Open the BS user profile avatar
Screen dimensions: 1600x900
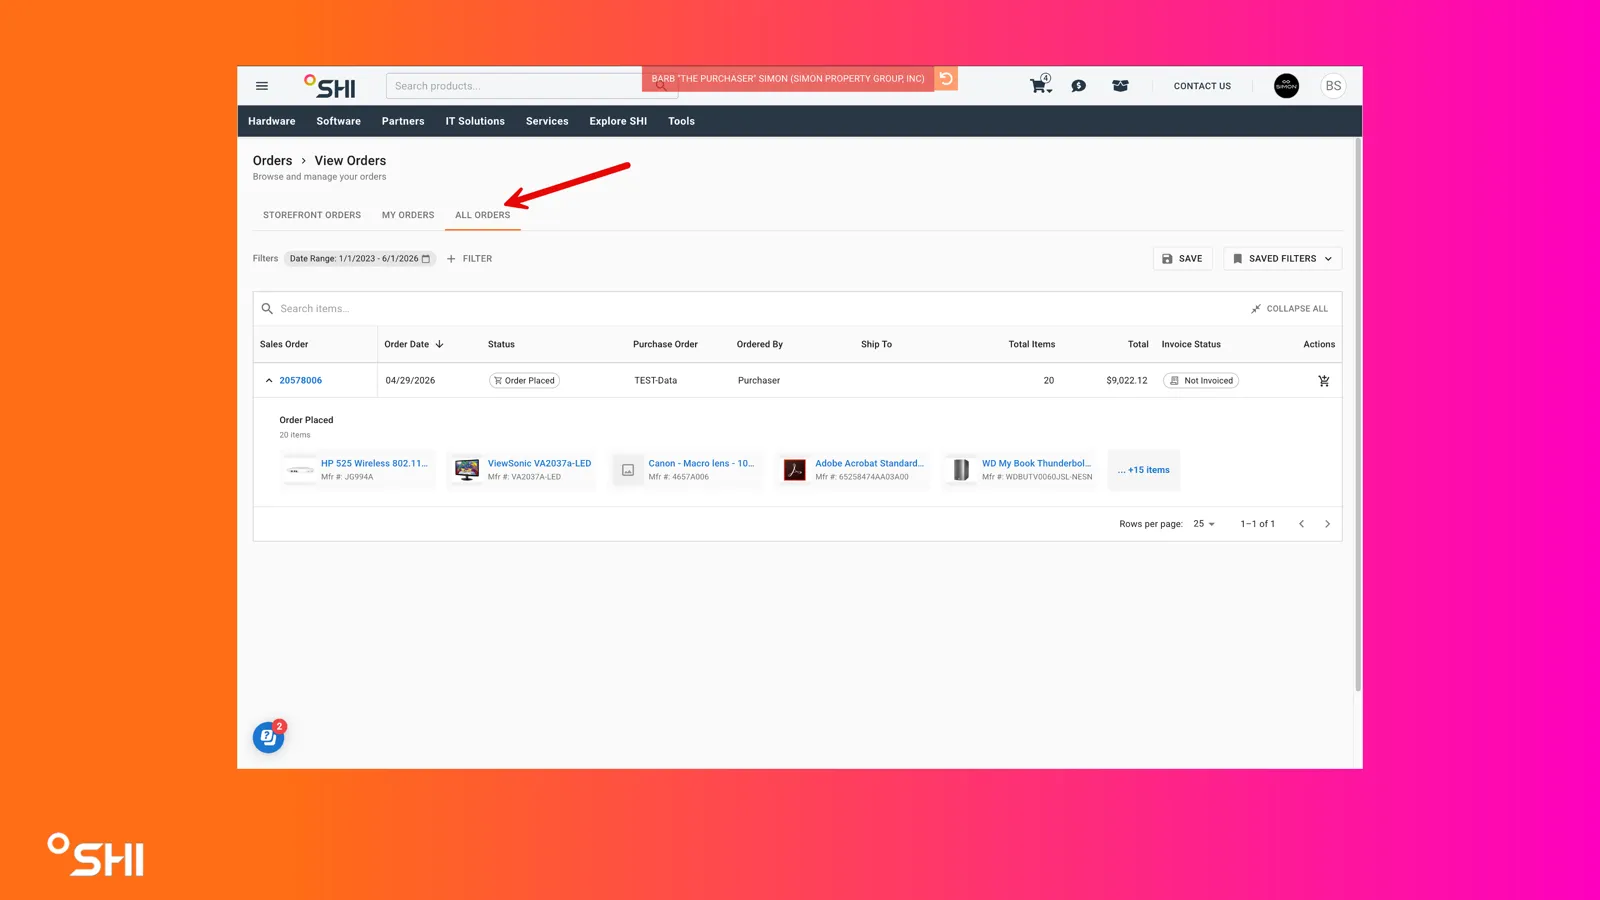pos(1333,86)
